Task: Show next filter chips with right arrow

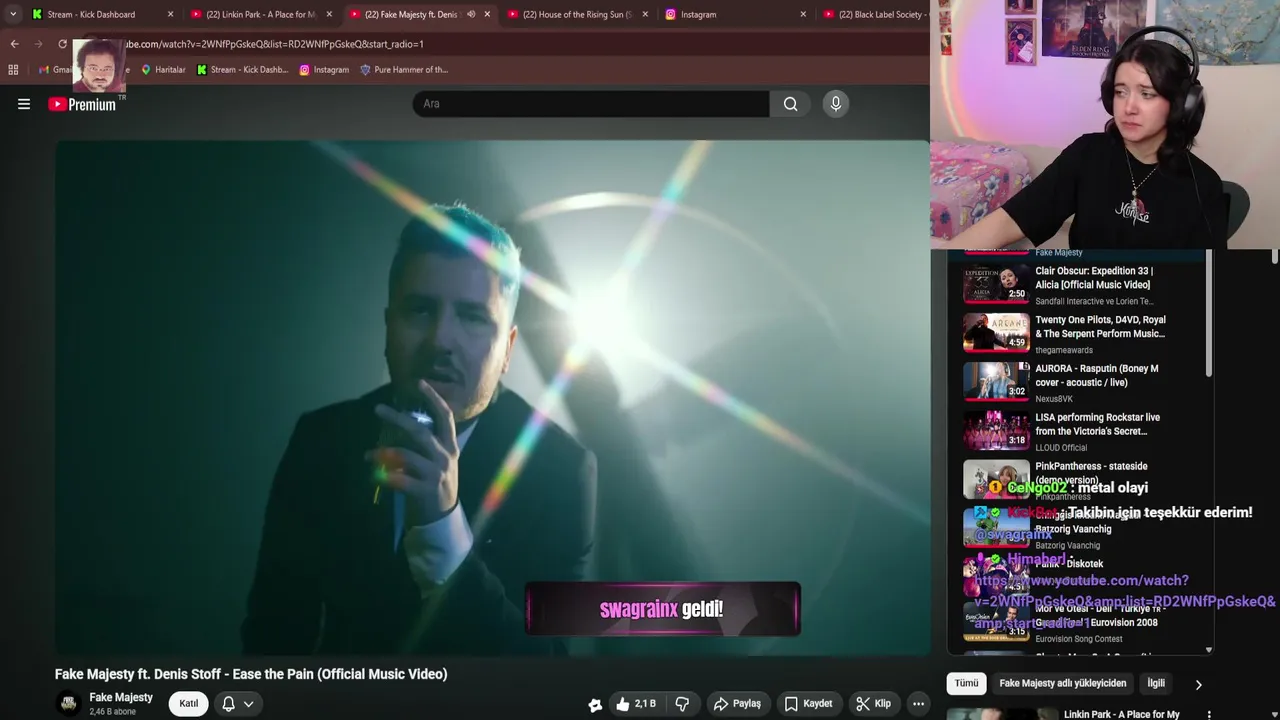Action: point(1198,684)
